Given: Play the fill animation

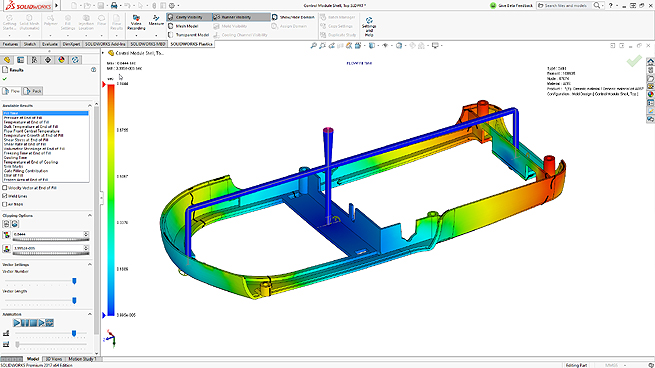Looking at the screenshot, I should (x=17, y=322).
